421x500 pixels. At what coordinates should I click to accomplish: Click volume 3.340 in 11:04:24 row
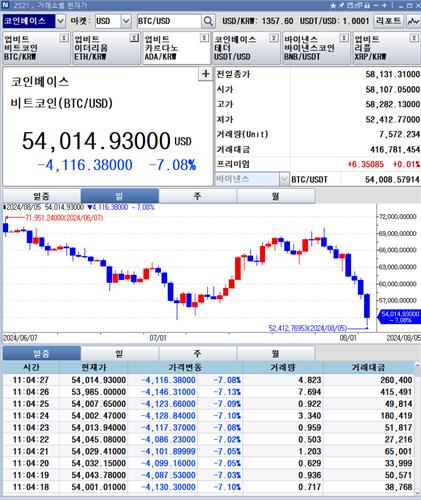310,416
